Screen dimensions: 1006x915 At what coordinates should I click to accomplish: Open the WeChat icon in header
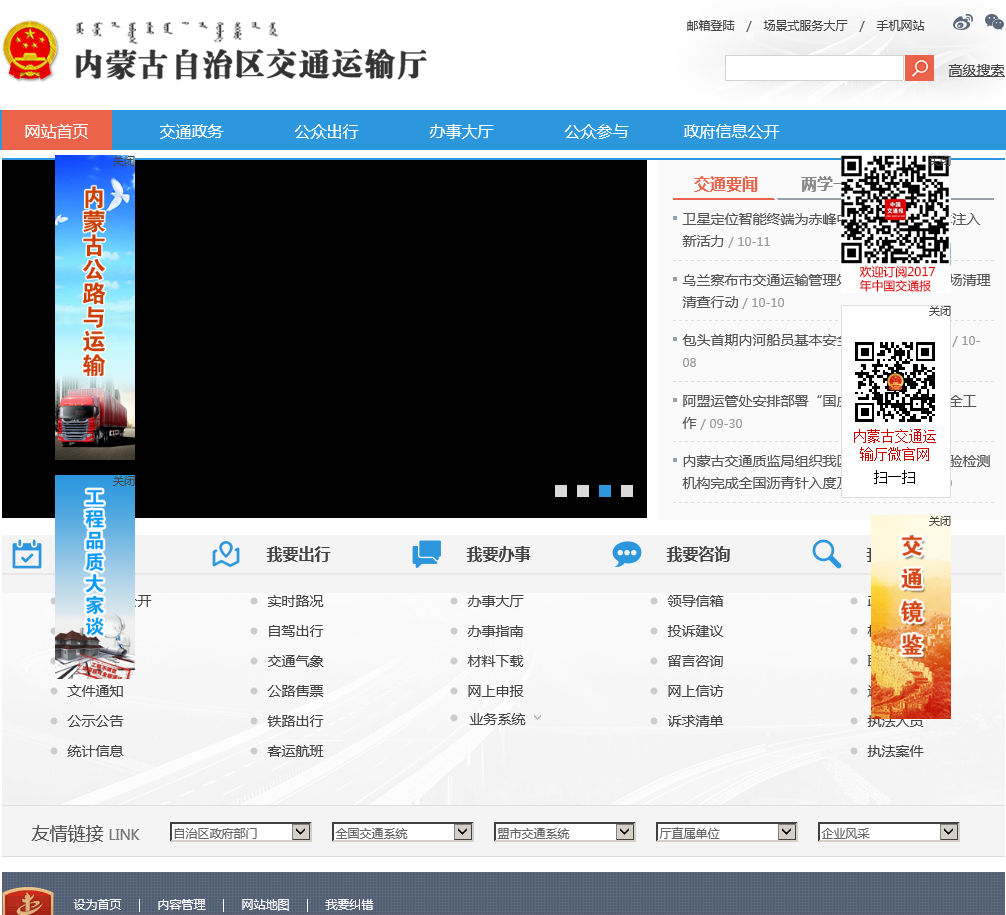click(x=993, y=23)
